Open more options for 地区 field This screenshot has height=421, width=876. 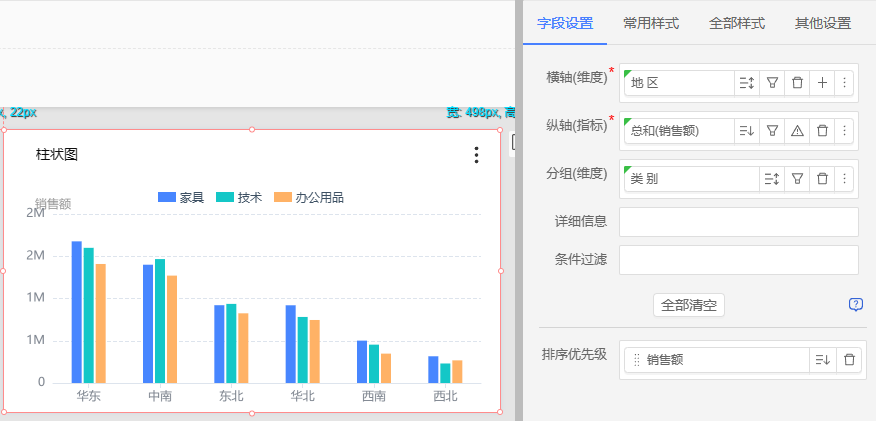(x=845, y=83)
